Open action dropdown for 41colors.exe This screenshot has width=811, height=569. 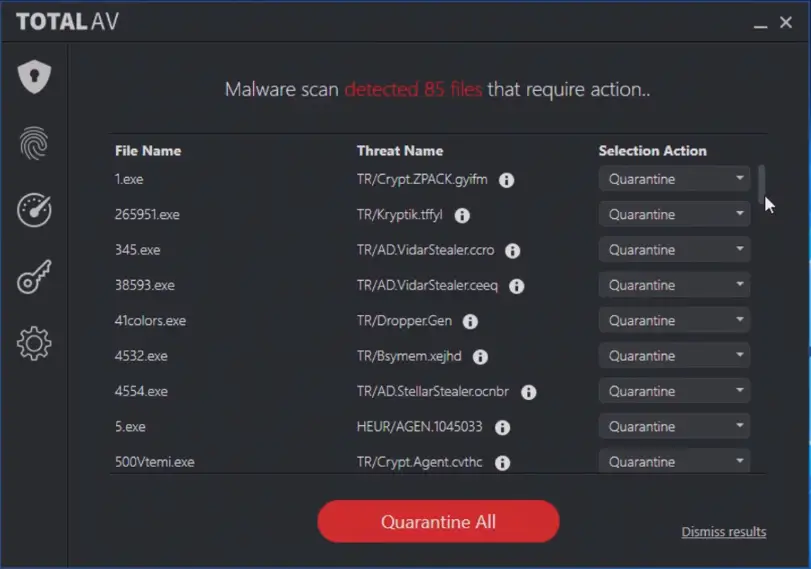[674, 320]
